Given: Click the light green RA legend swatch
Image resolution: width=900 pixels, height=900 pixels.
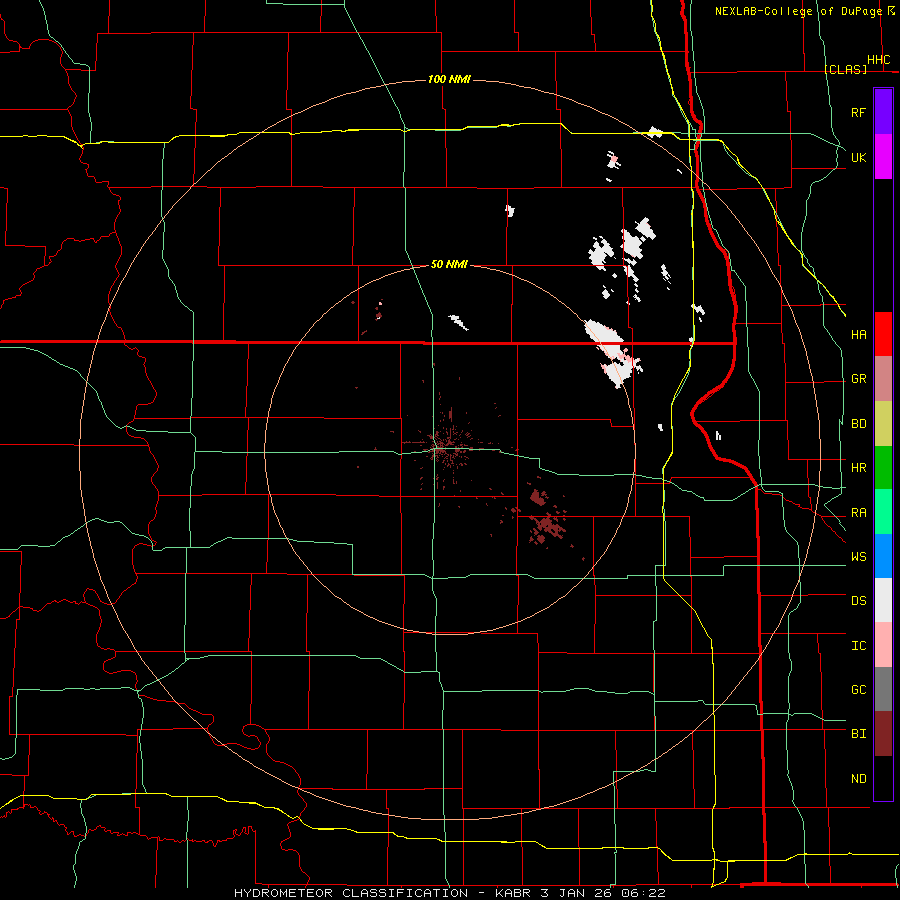Looking at the screenshot, I should [x=883, y=512].
